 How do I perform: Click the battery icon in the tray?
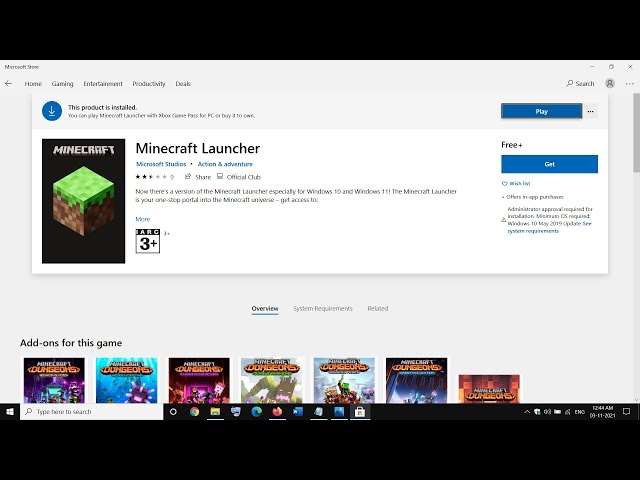(x=557, y=412)
